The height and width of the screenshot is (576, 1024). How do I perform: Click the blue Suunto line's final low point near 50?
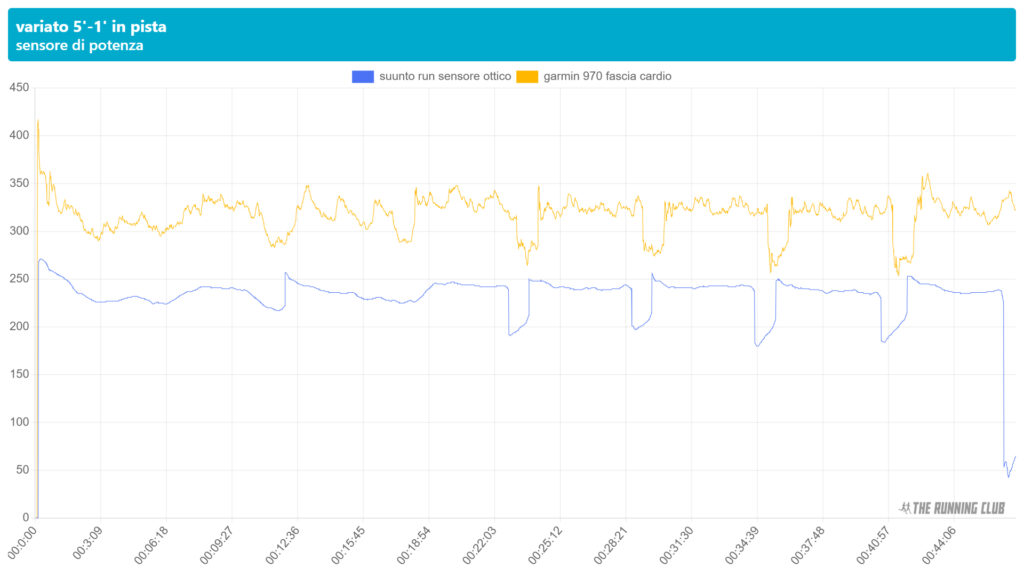1008,476
